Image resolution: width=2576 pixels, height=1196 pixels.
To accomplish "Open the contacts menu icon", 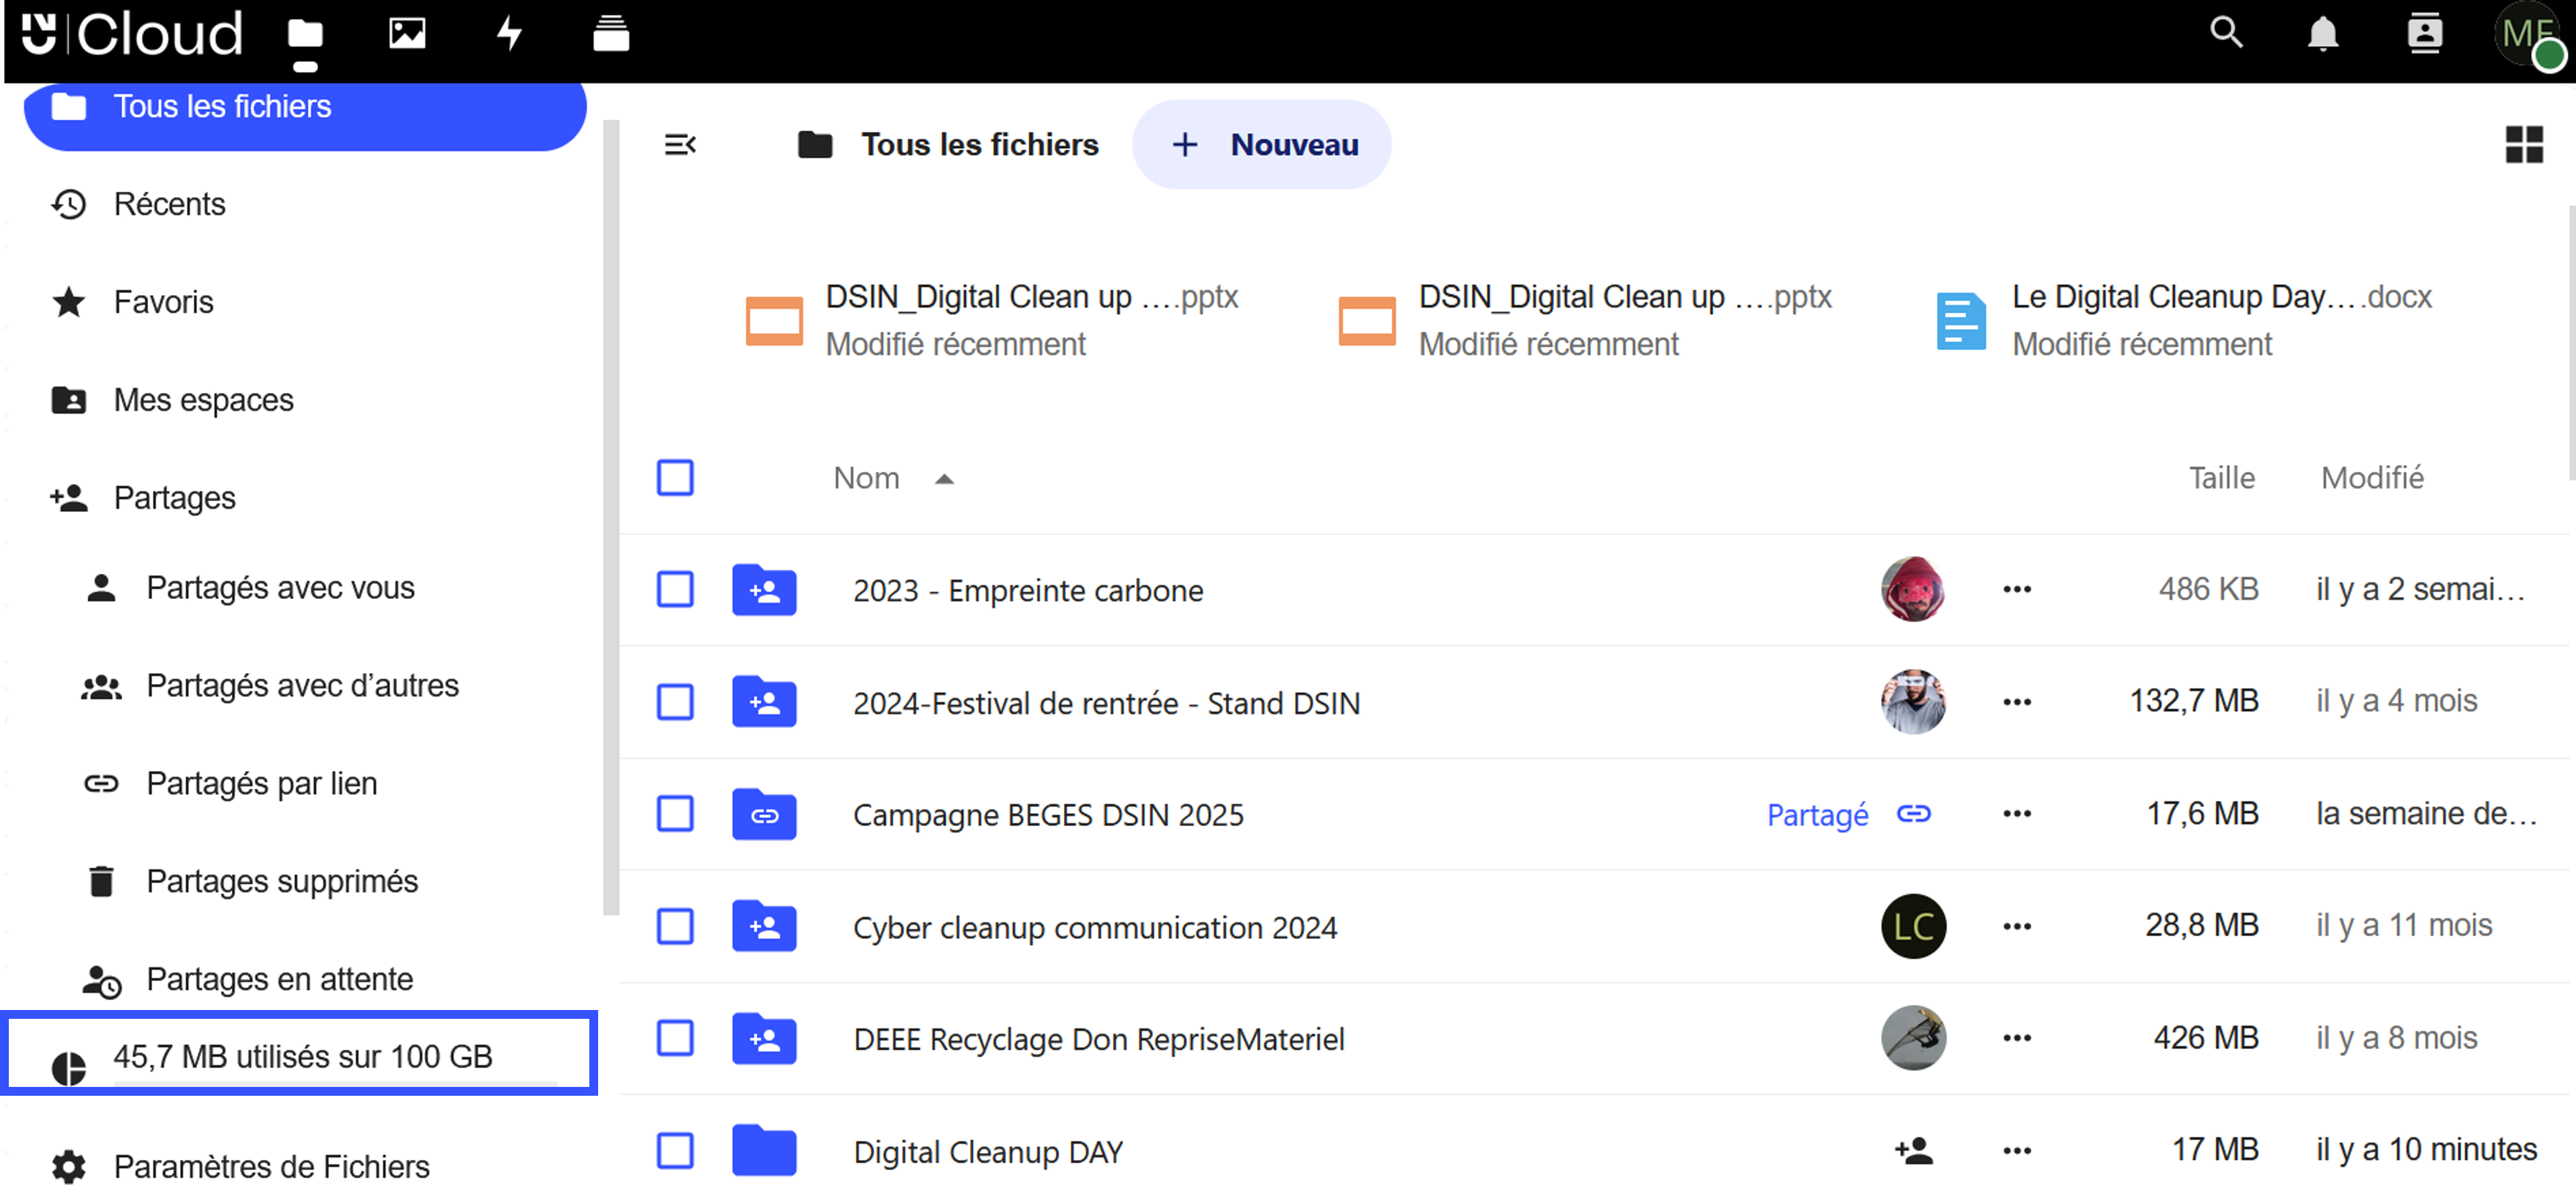I will (2424, 34).
